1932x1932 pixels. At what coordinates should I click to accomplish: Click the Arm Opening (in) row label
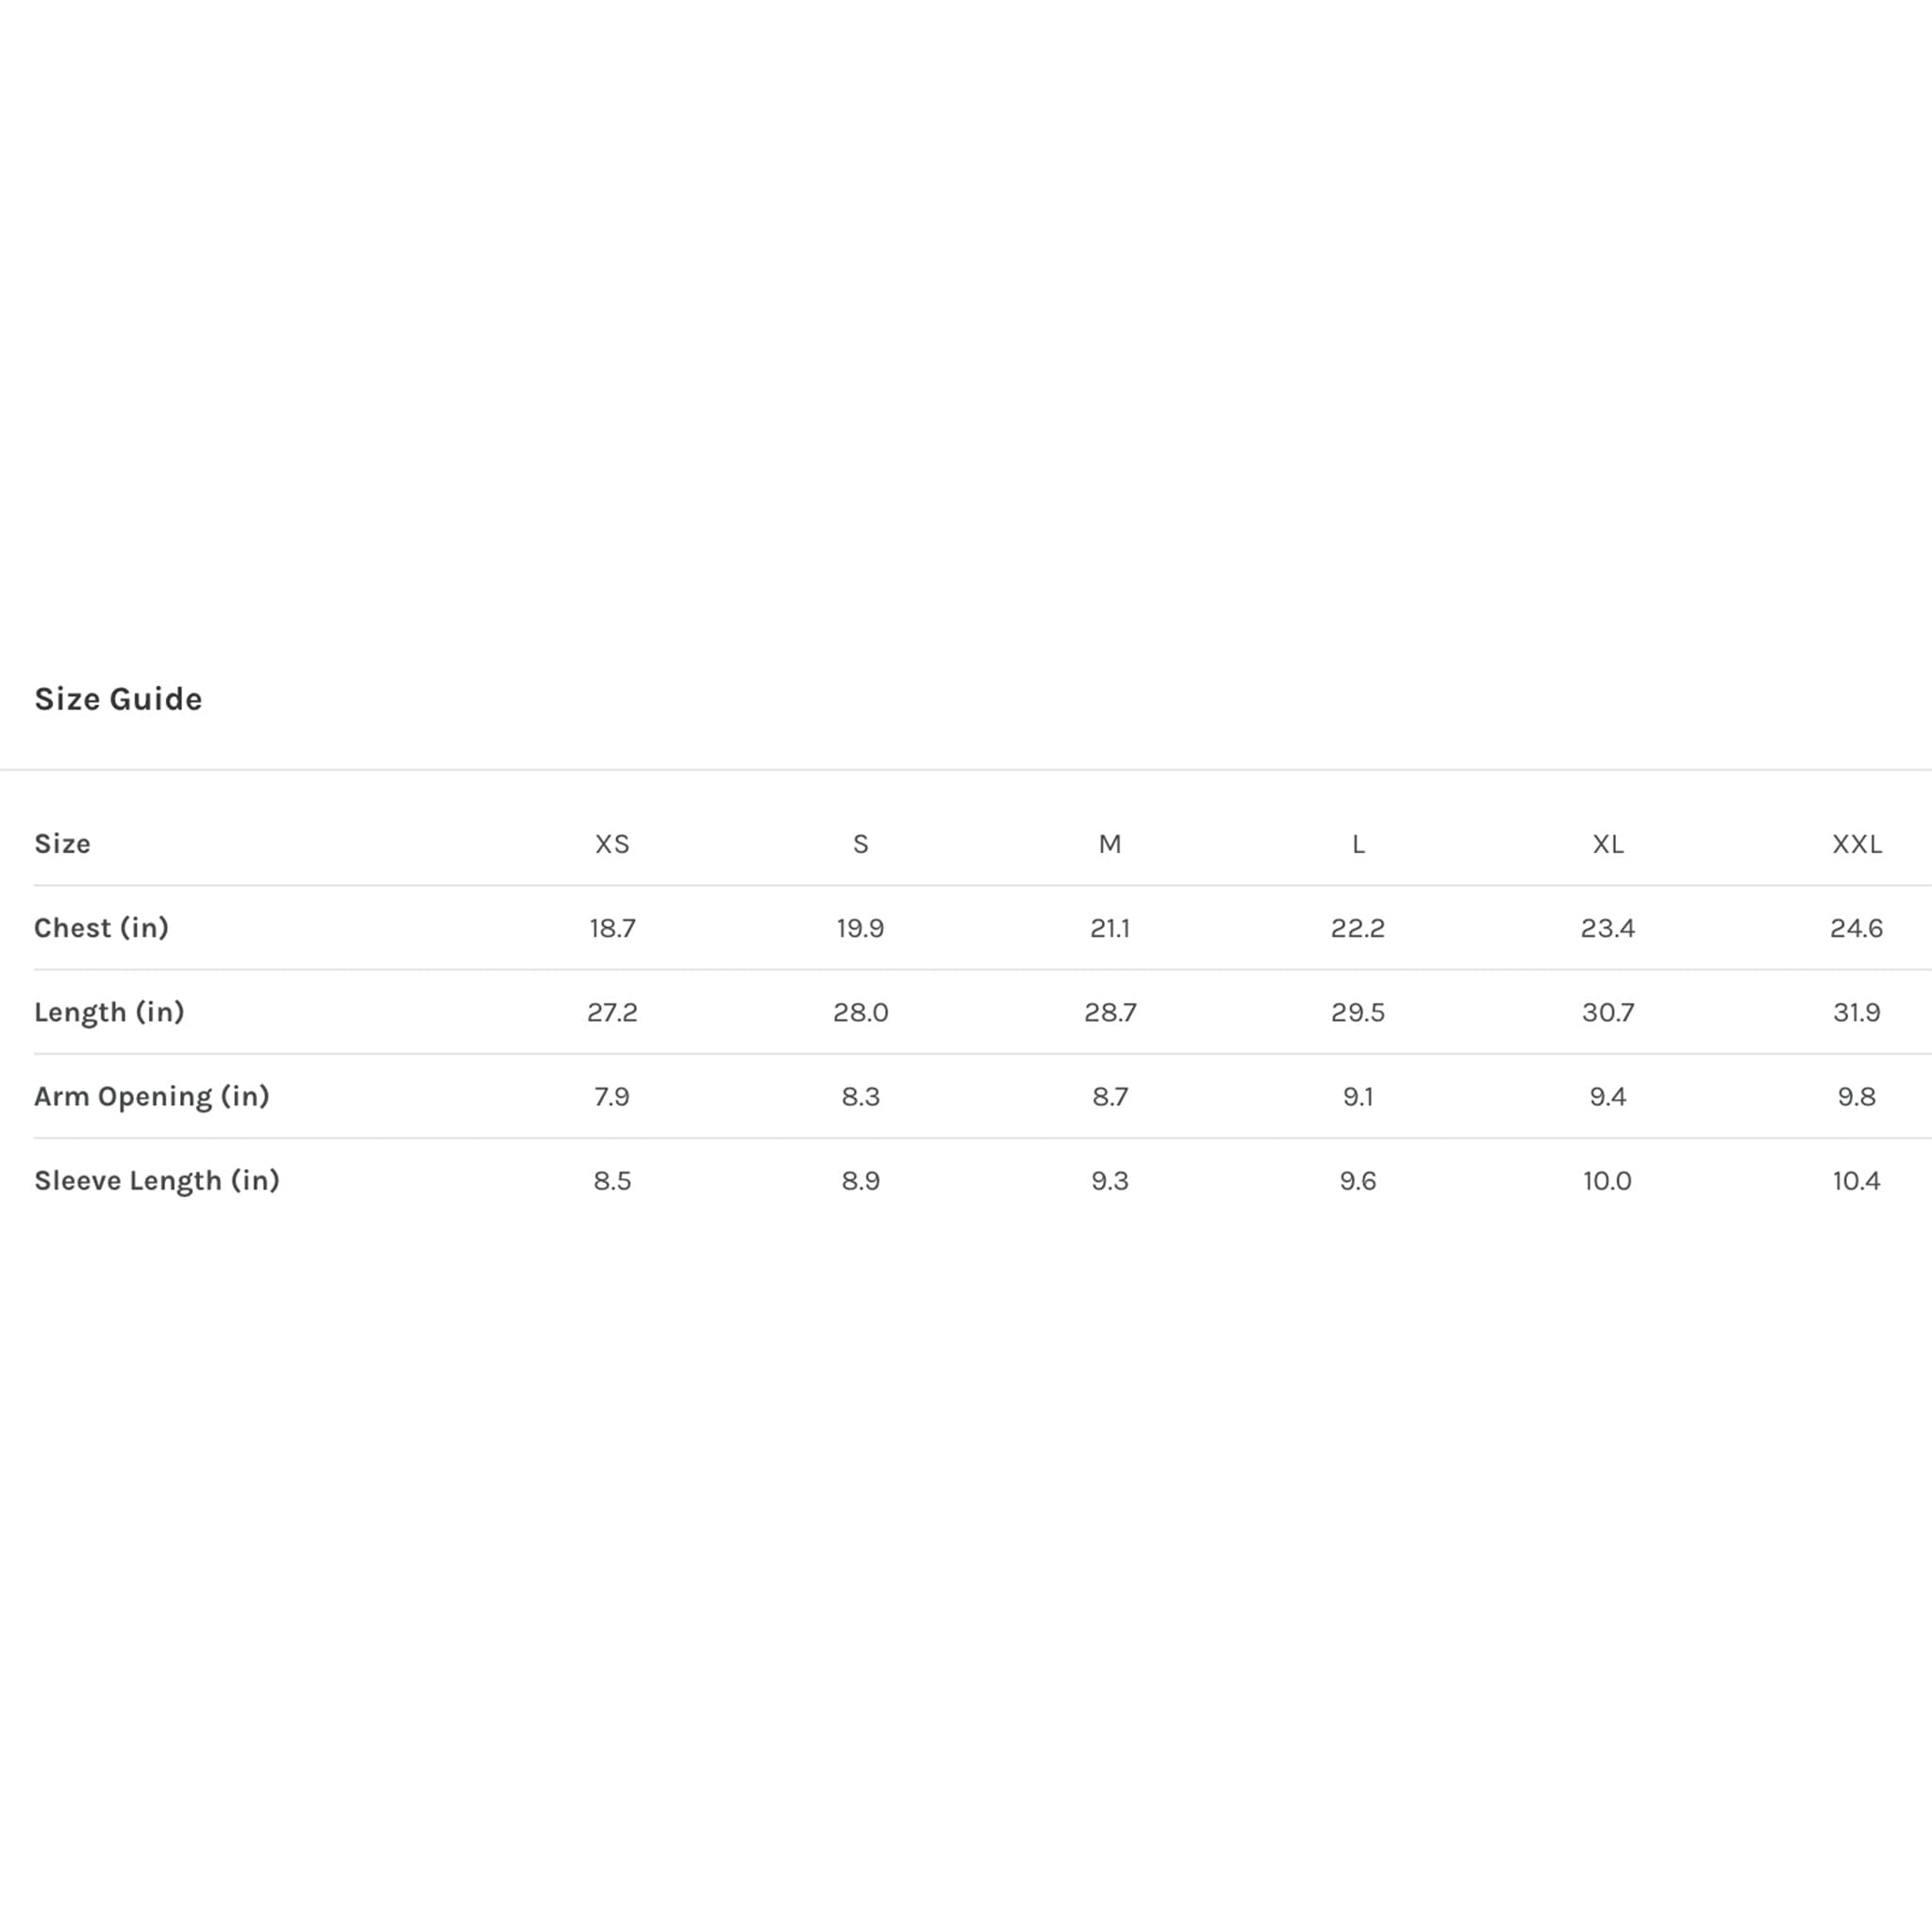(152, 1096)
